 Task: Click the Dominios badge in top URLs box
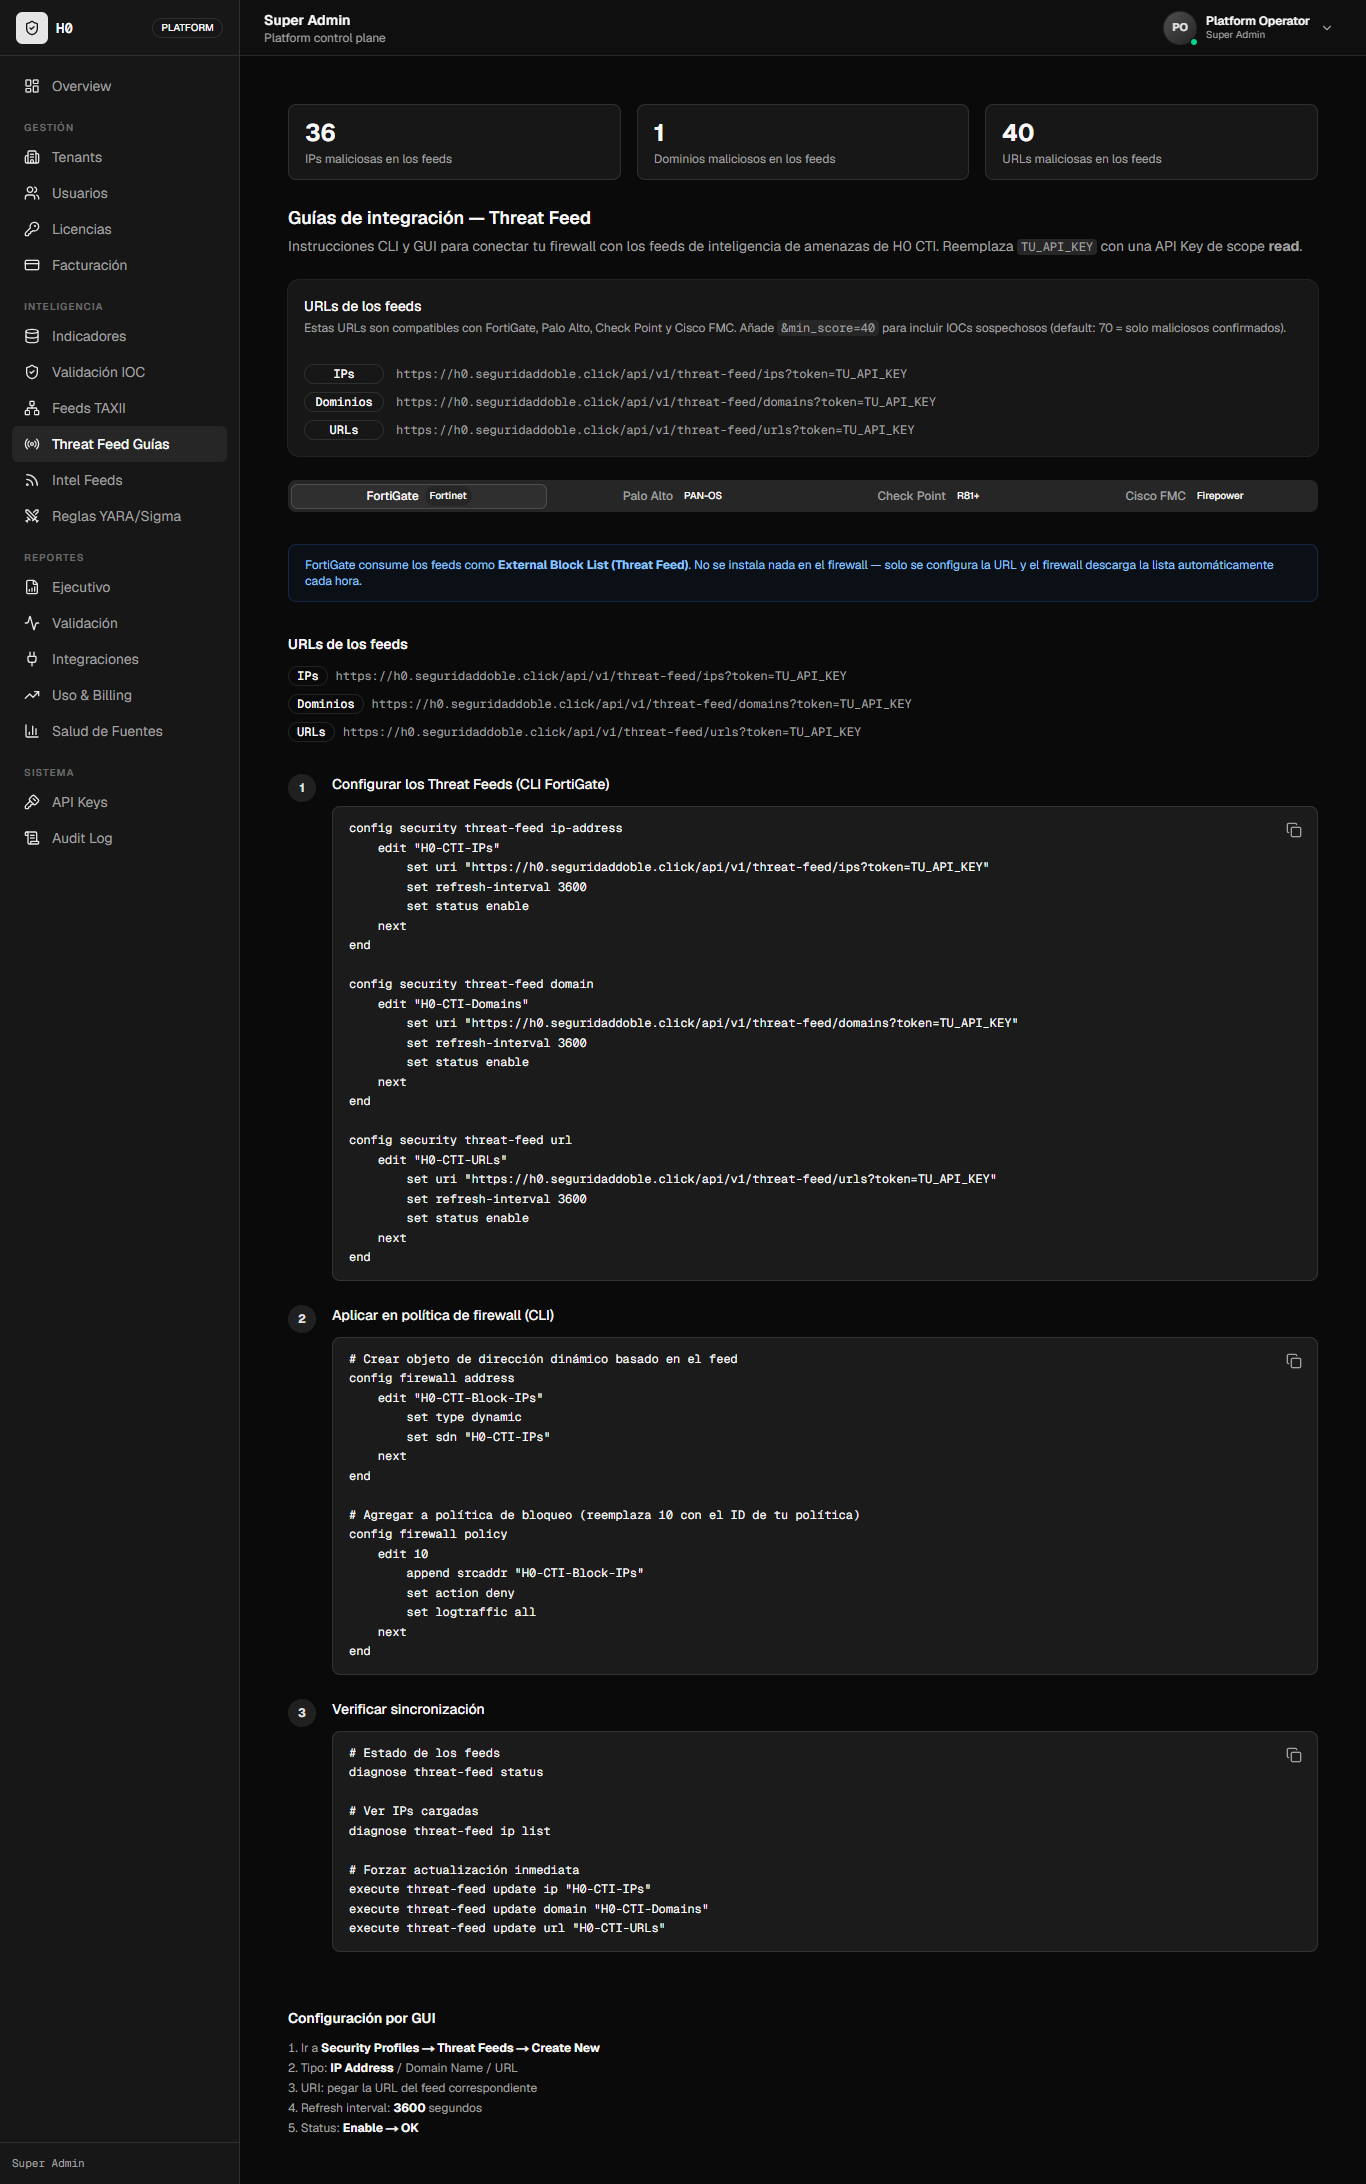(x=344, y=402)
